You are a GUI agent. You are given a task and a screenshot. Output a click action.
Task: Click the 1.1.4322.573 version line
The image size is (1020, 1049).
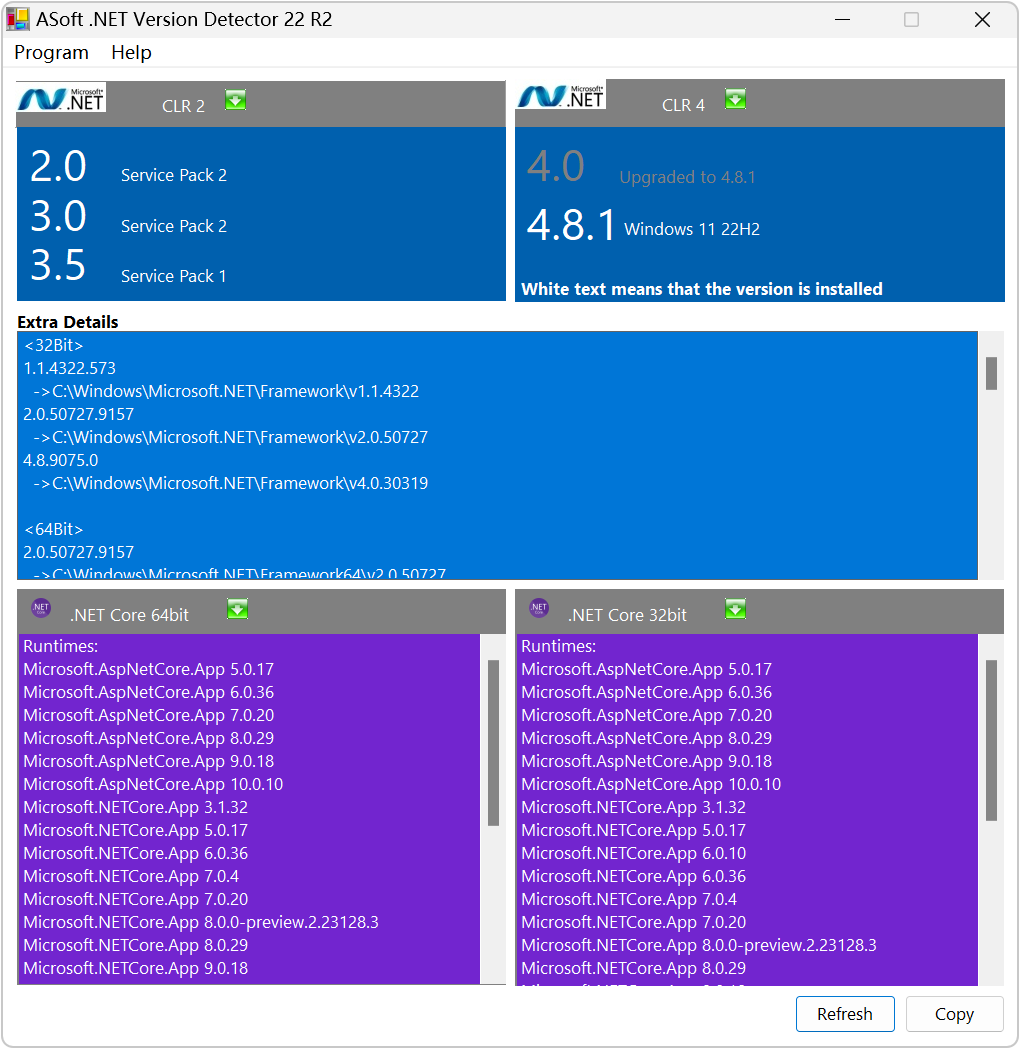(70, 368)
